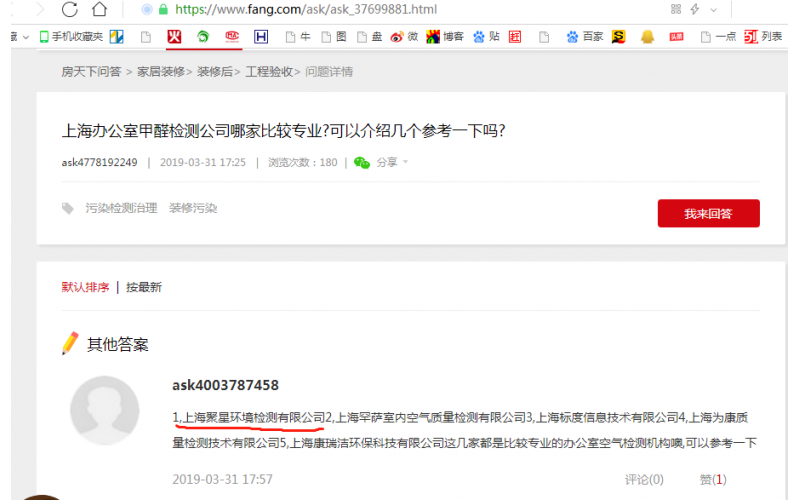Go to 装修后 breadcrumb link

pyautogui.click(x=215, y=72)
